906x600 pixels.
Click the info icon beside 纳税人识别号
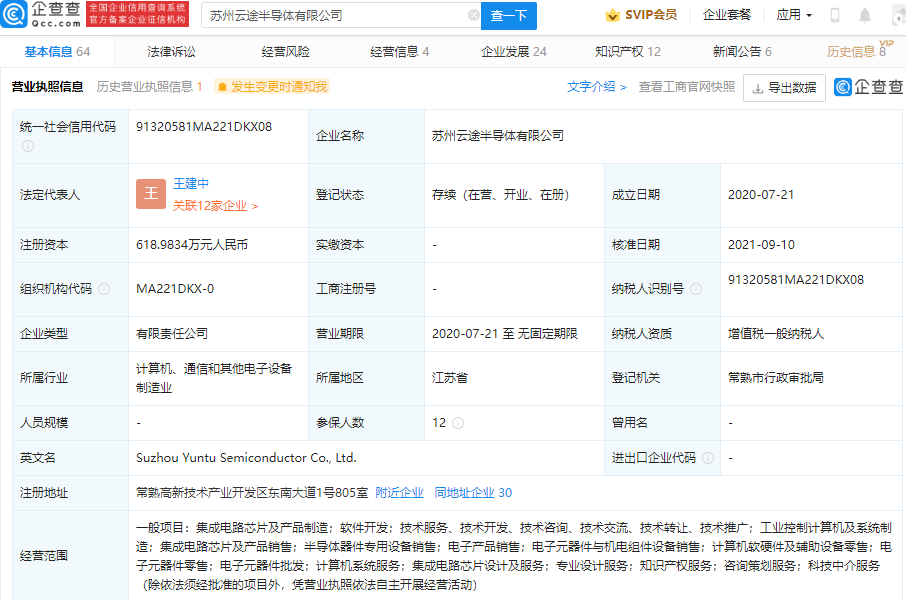point(696,289)
